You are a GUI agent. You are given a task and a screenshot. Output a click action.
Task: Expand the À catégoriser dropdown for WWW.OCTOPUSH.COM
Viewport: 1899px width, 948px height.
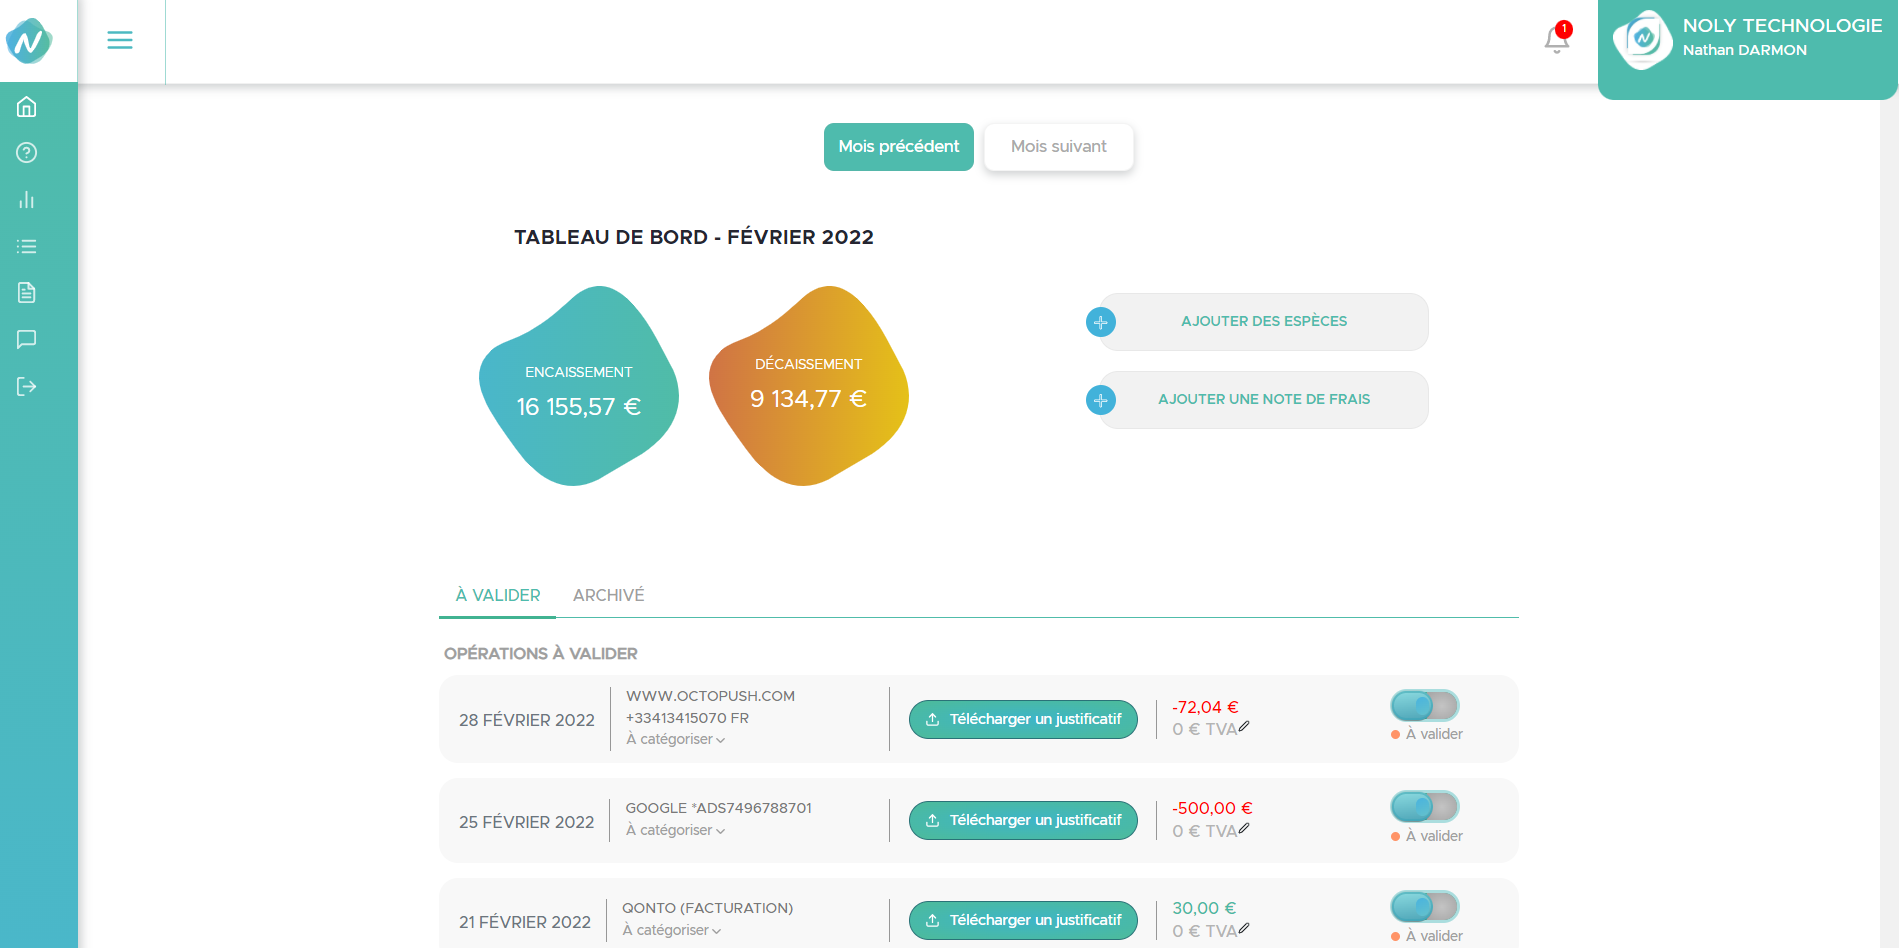click(x=674, y=739)
